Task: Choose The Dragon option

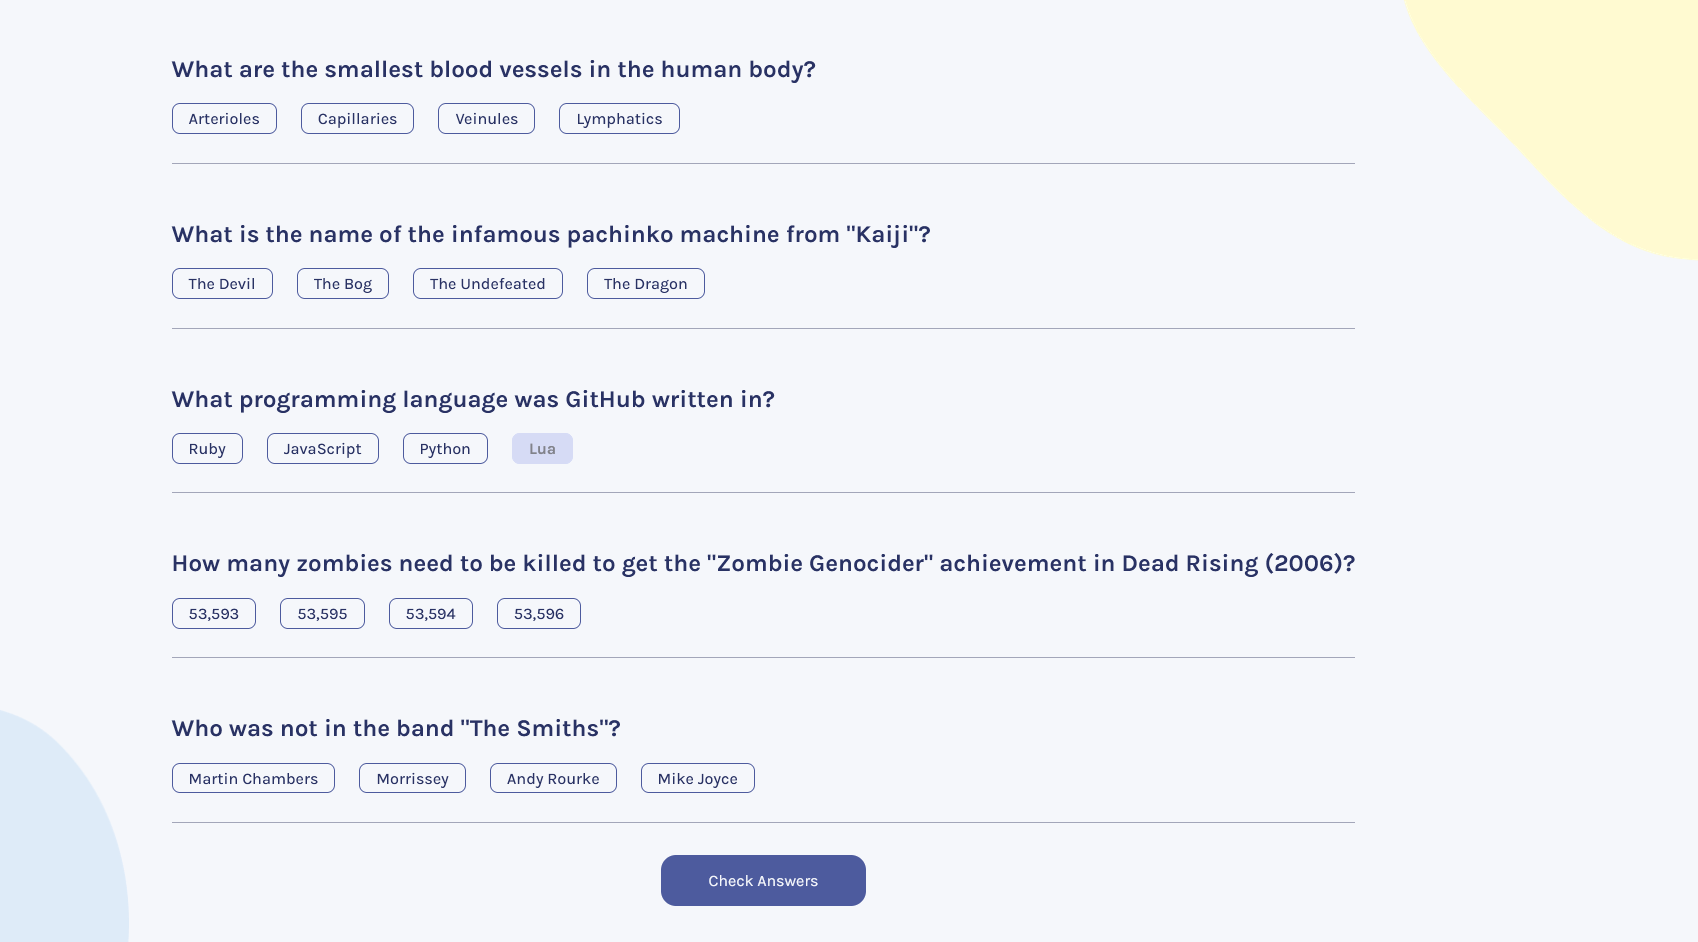Action: [646, 284]
